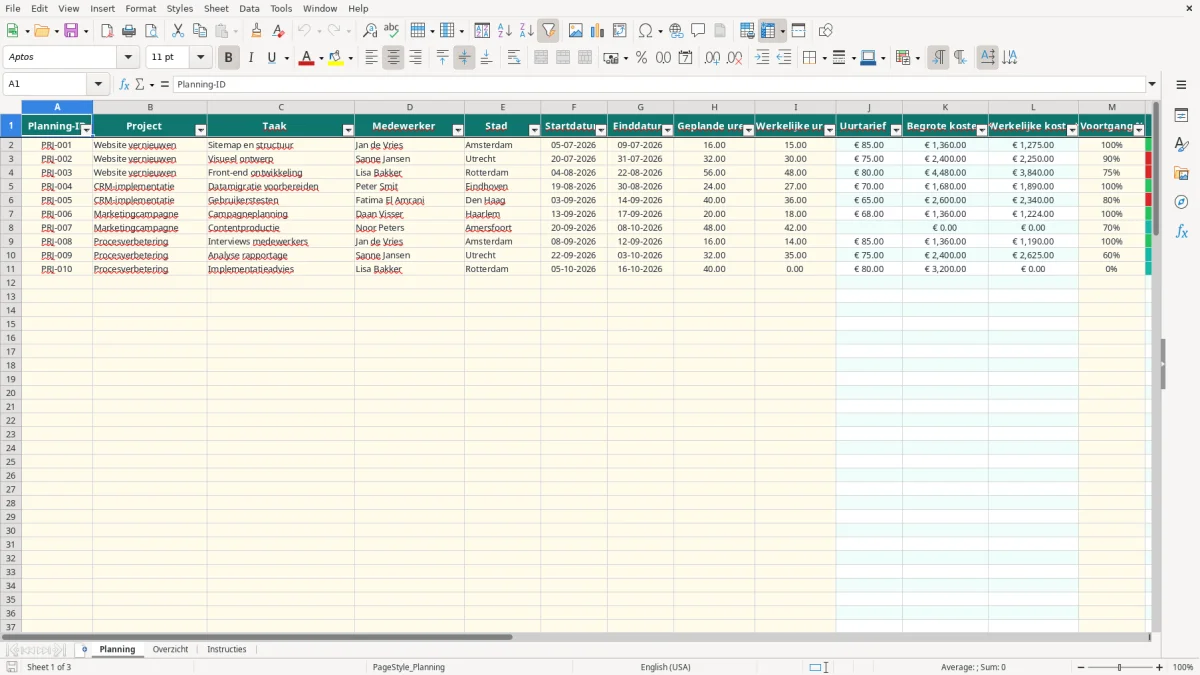Viewport: 1200px width, 675px height.
Task: Toggle Center Horizontally alignment
Action: (393, 58)
